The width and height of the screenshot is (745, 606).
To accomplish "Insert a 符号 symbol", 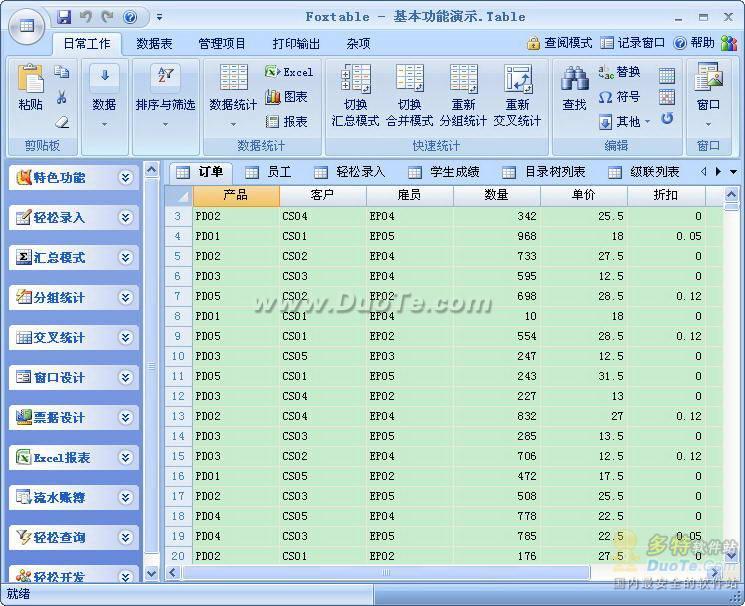I will pos(619,97).
